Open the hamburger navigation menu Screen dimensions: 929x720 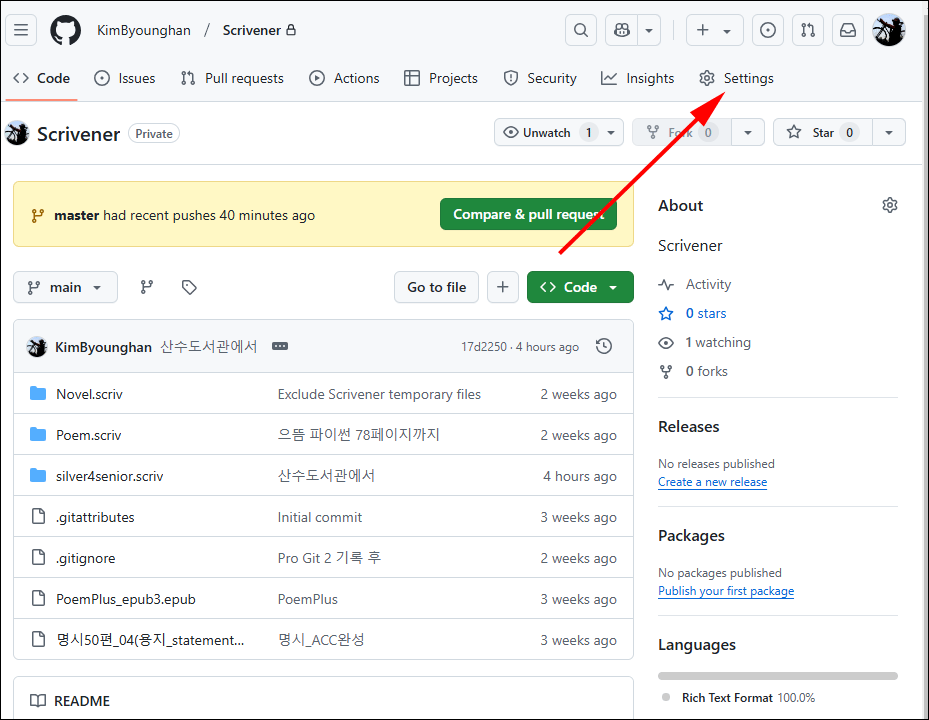[21, 30]
